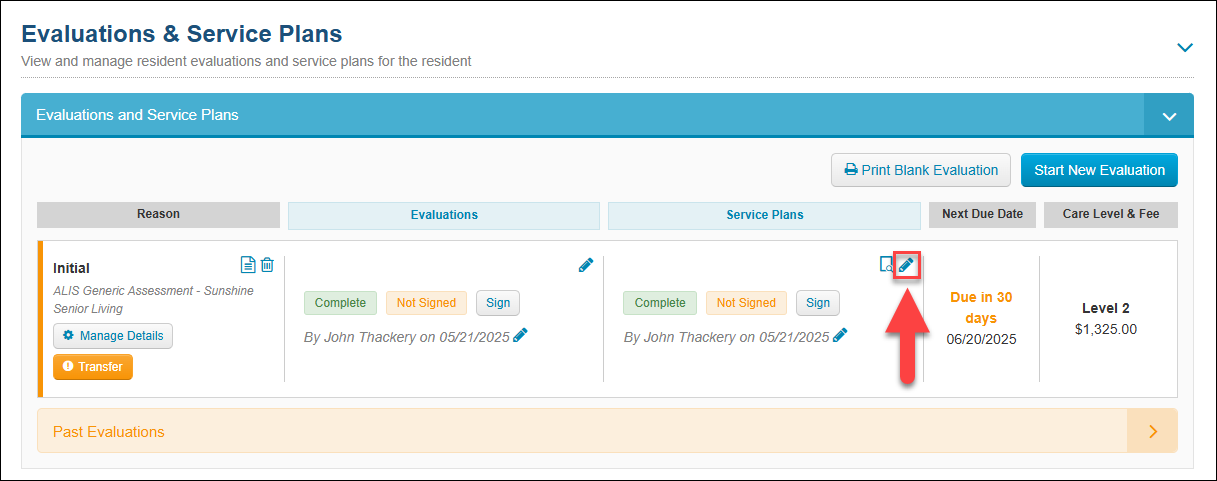Screen dimensions: 1217x481
Task: Click the Not Signed badge under Evaluations
Action: 426,303
